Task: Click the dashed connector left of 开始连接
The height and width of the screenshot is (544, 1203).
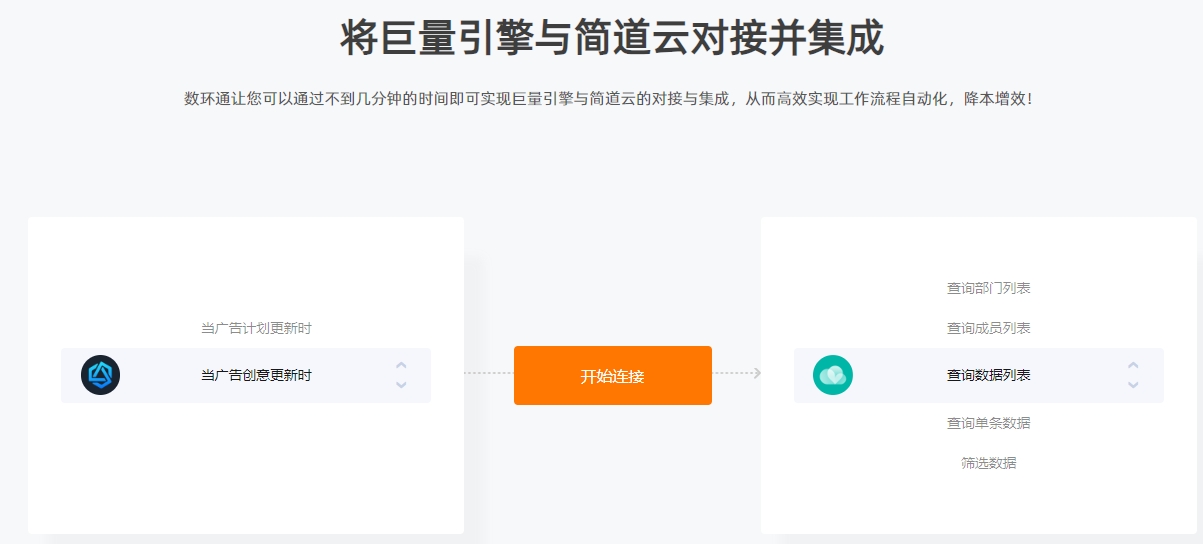Action: 489,373
